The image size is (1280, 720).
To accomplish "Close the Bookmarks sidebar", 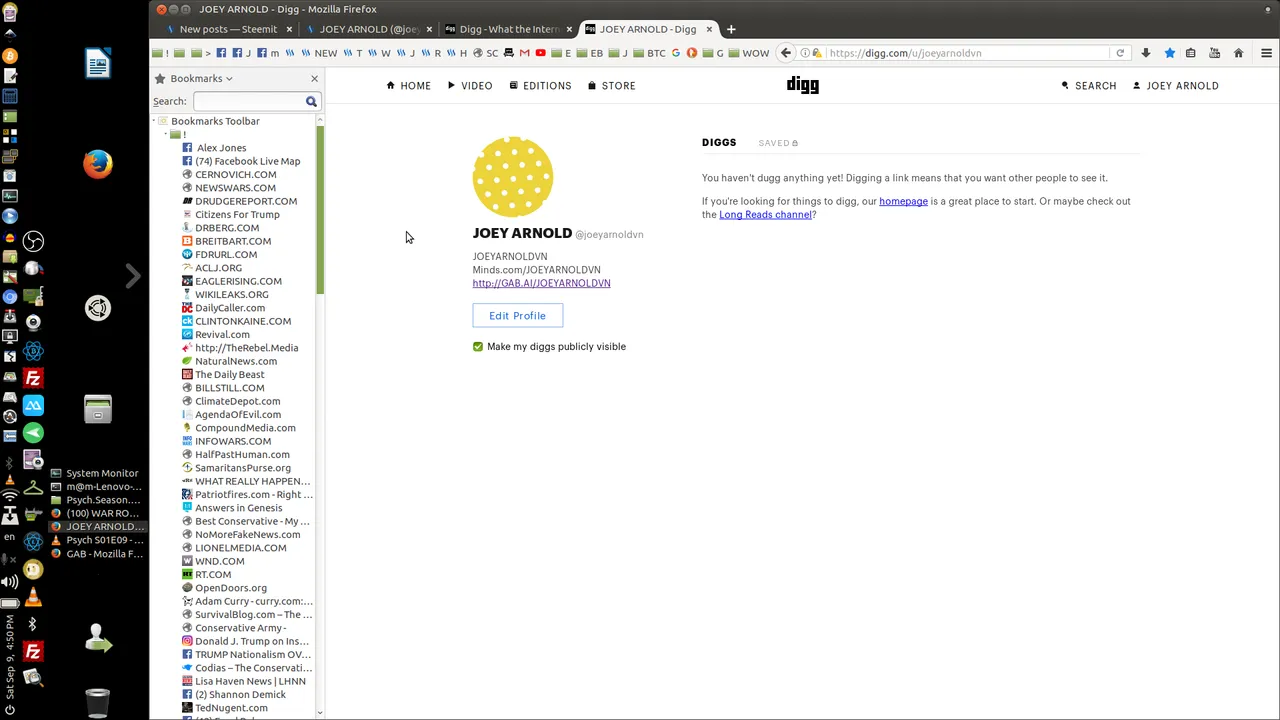I will pyautogui.click(x=314, y=78).
